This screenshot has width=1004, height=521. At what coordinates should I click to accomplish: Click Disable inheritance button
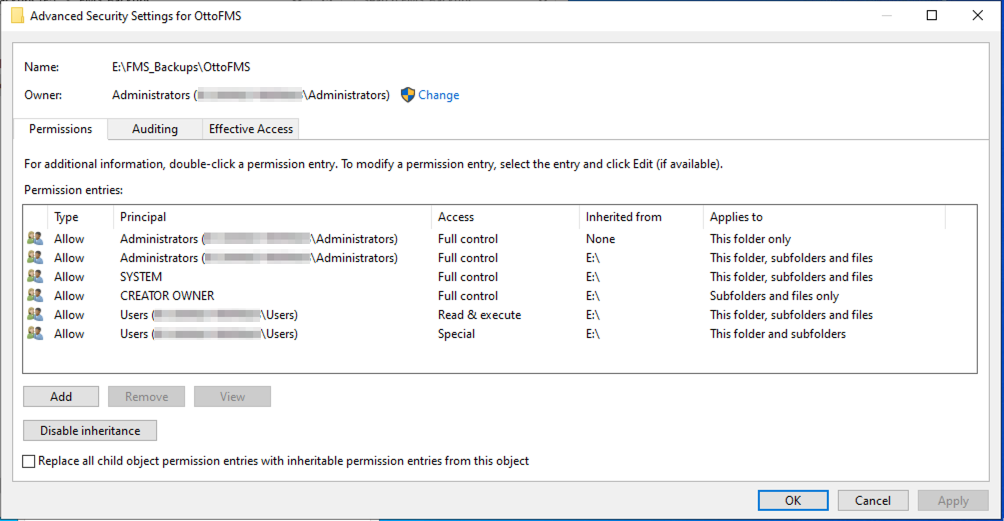coord(90,431)
